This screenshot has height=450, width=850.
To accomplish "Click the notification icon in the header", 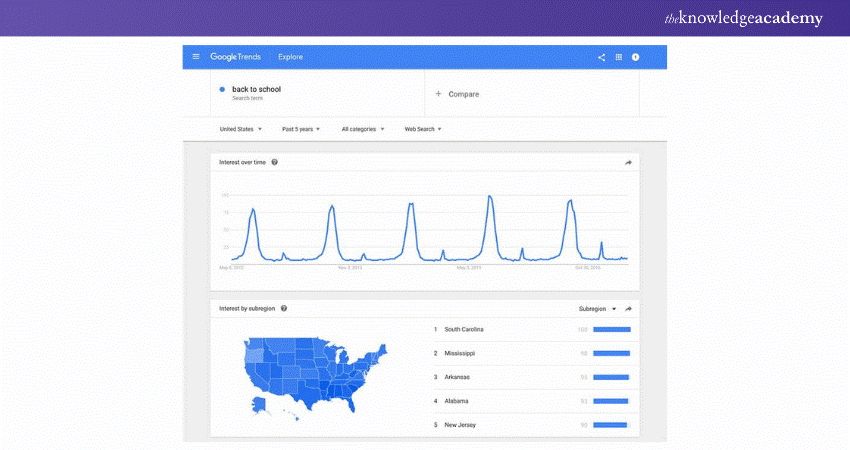I will pyautogui.click(x=635, y=57).
